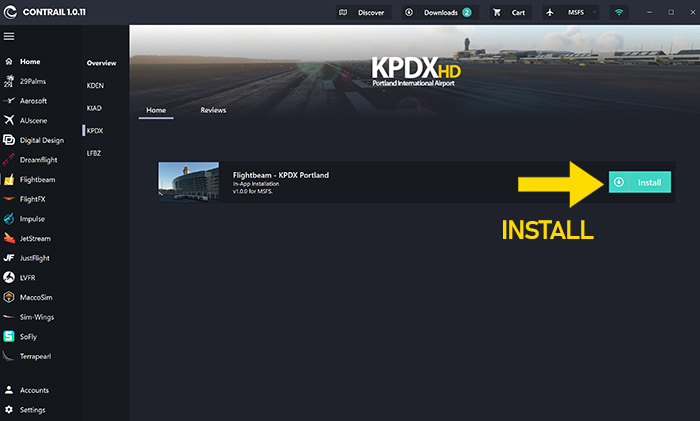This screenshot has width=700, height=421.
Task: Click the Terrapearl sidebar label
Action: (x=35, y=356)
